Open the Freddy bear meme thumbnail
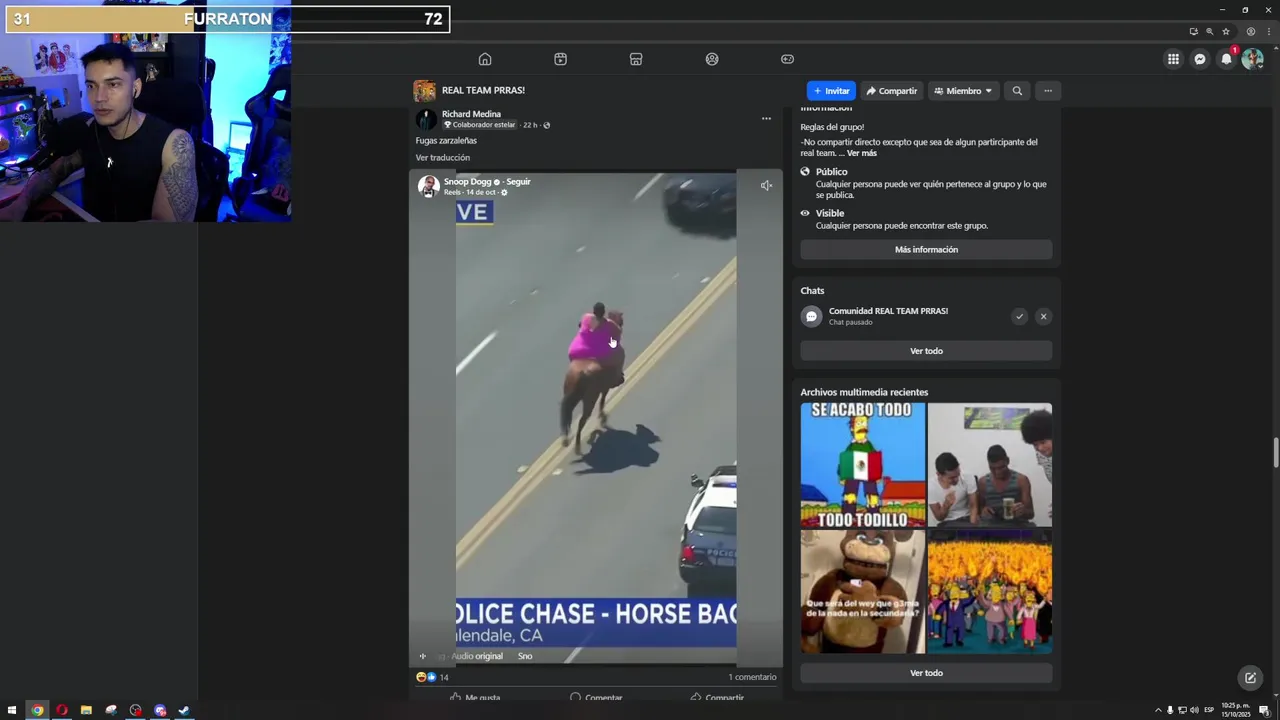This screenshot has width=1280, height=720. (x=862, y=591)
